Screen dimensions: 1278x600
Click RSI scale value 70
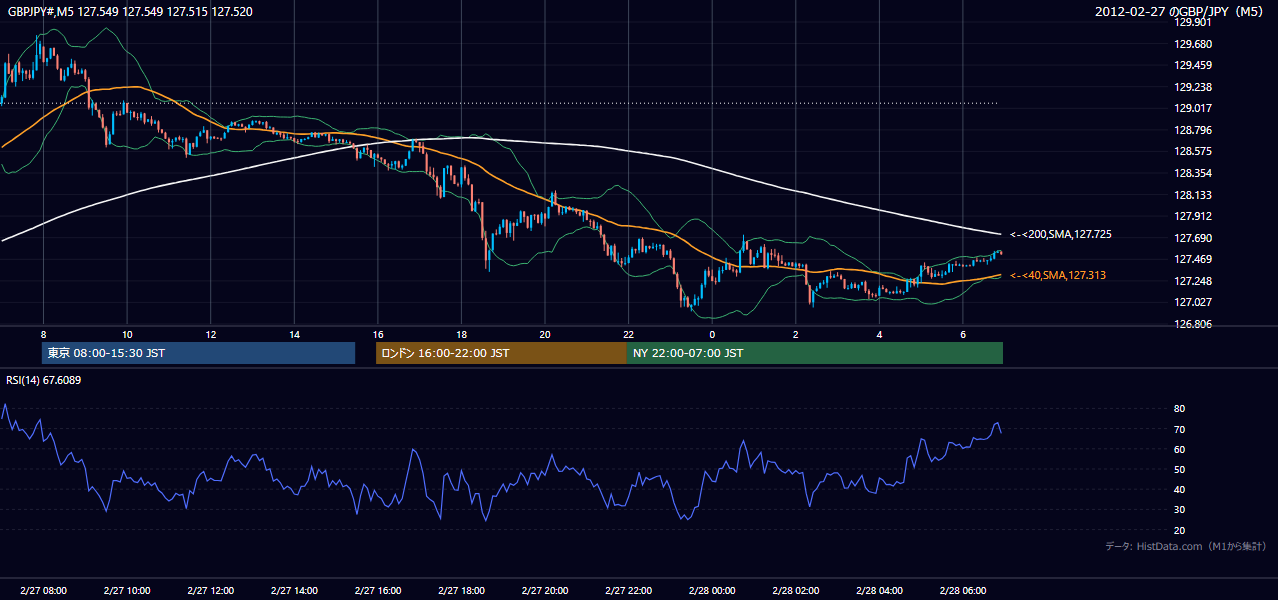(1180, 429)
